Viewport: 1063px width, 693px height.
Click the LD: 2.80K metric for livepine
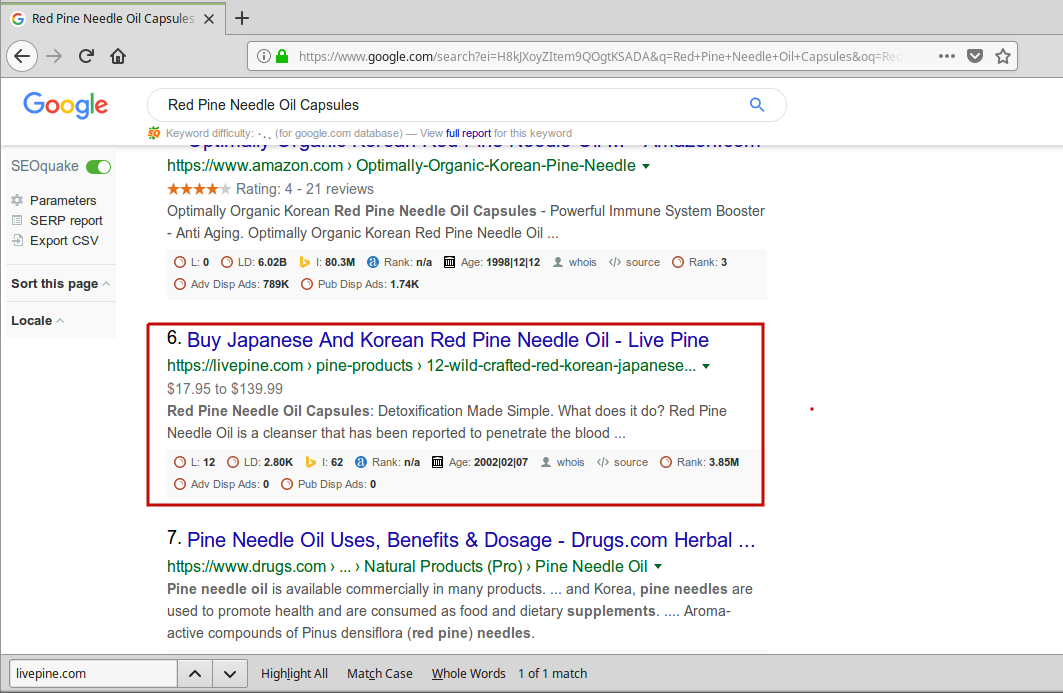(260, 462)
